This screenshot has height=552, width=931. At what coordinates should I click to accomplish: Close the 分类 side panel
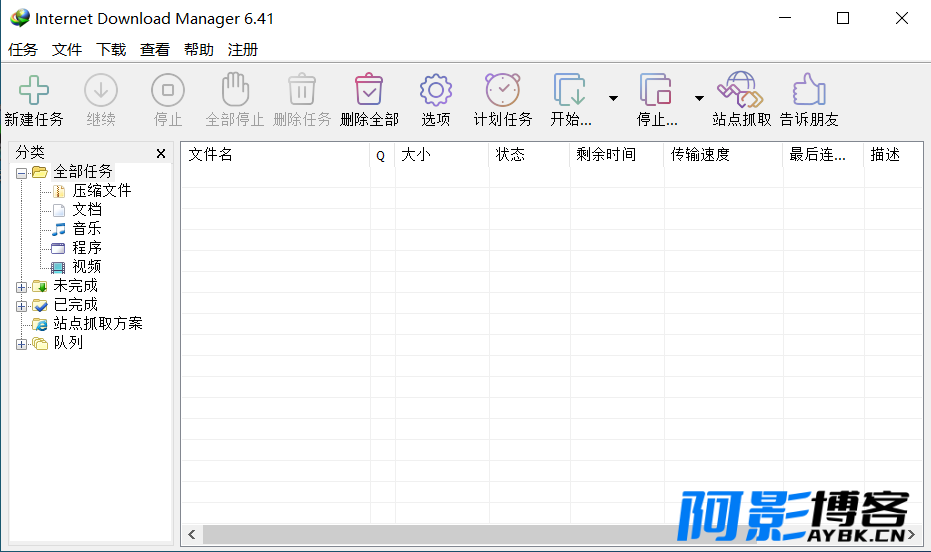pos(161,154)
